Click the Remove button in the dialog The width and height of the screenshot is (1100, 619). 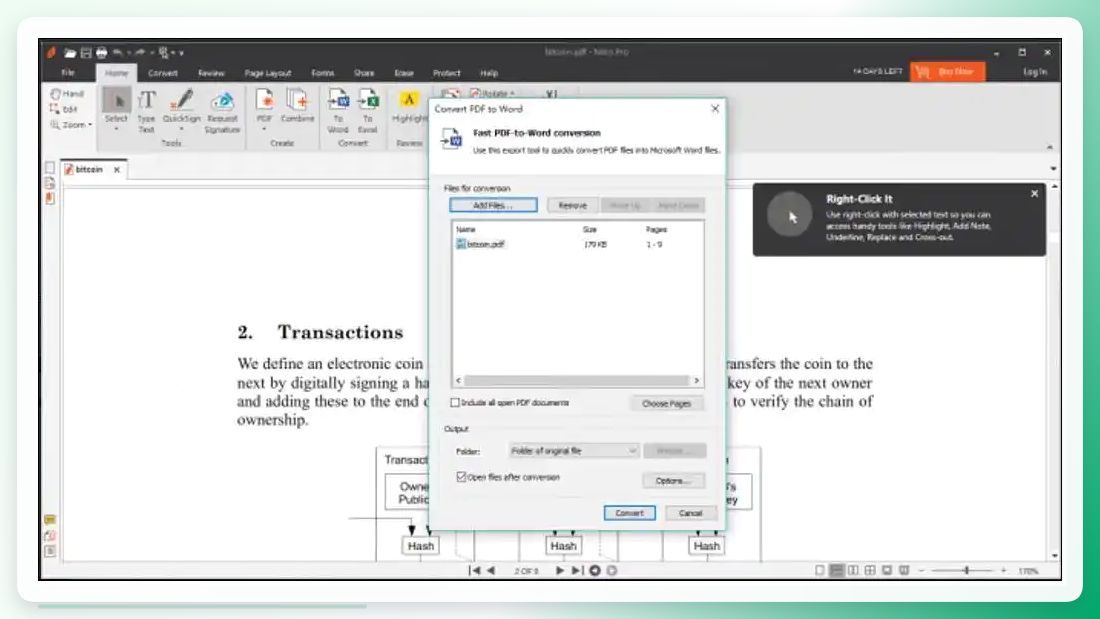pyautogui.click(x=572, y=205)
